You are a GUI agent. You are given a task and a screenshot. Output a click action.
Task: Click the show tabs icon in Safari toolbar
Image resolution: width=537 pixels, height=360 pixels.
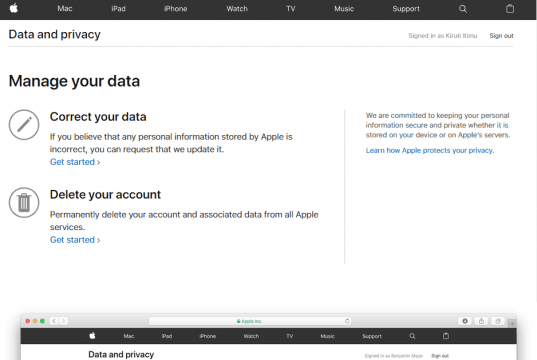498,321
